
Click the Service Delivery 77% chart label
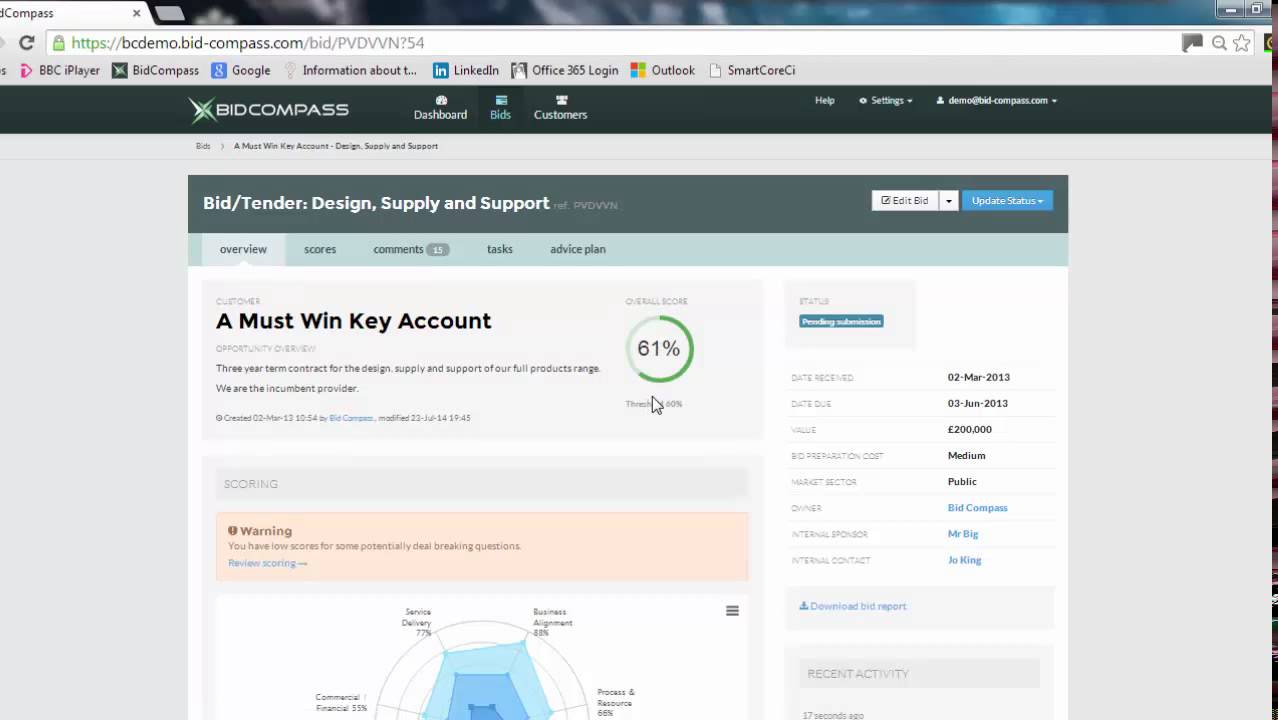click(x=417, y=622)
